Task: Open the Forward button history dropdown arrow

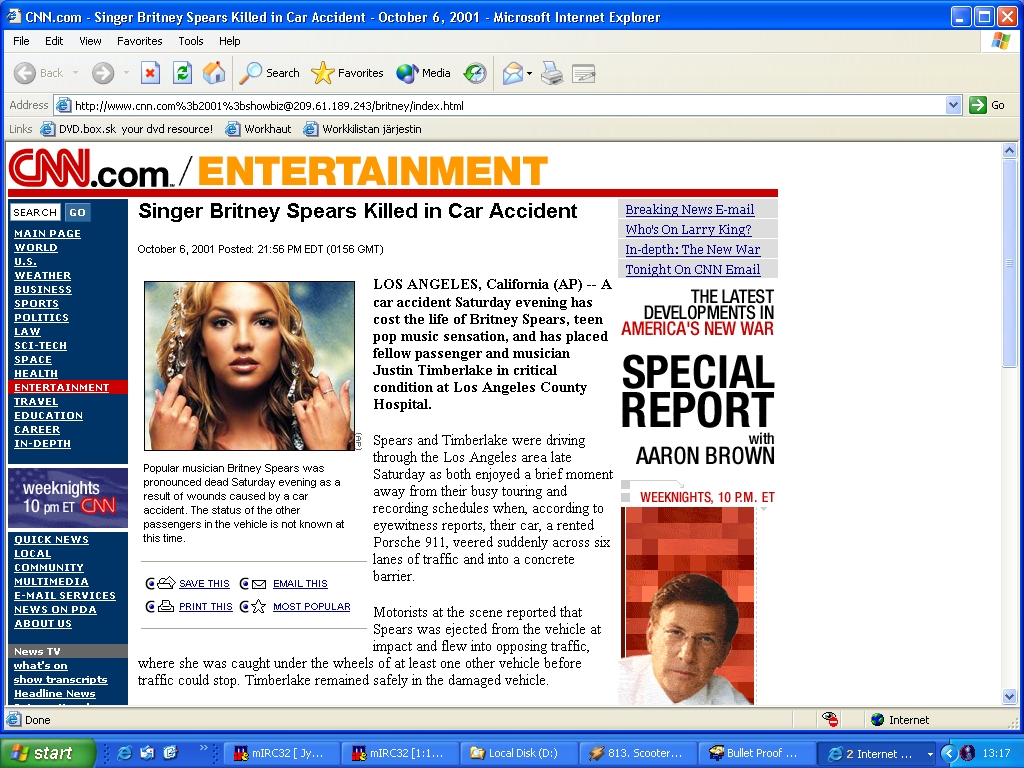Action: tap(126, 73)
